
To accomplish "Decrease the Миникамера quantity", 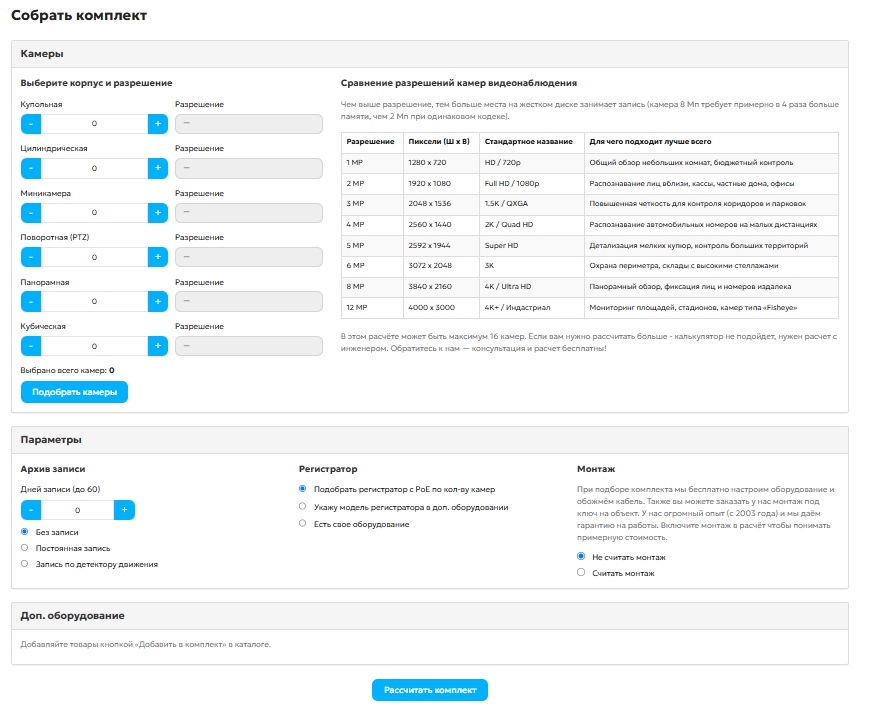I will click(x=31, y=213).
